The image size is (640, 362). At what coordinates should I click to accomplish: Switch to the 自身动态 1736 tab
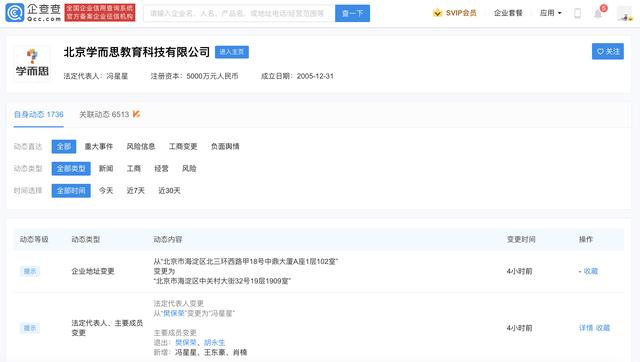pyautogui.click(x=39, y=114)
